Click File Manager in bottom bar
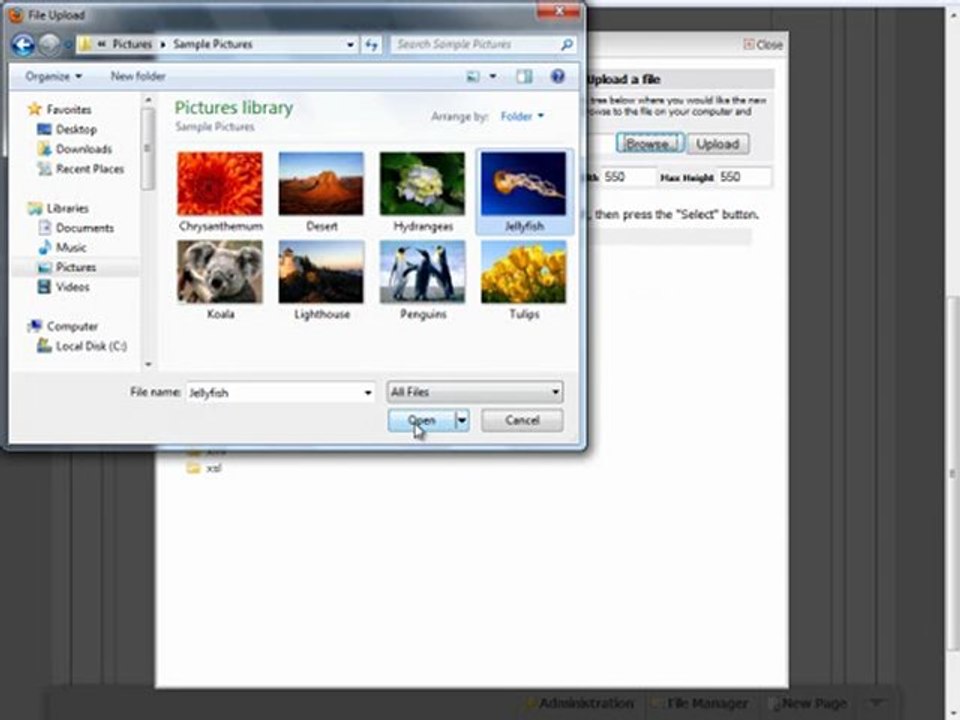This screenshot has width=960, height=720. coord(700,703)
